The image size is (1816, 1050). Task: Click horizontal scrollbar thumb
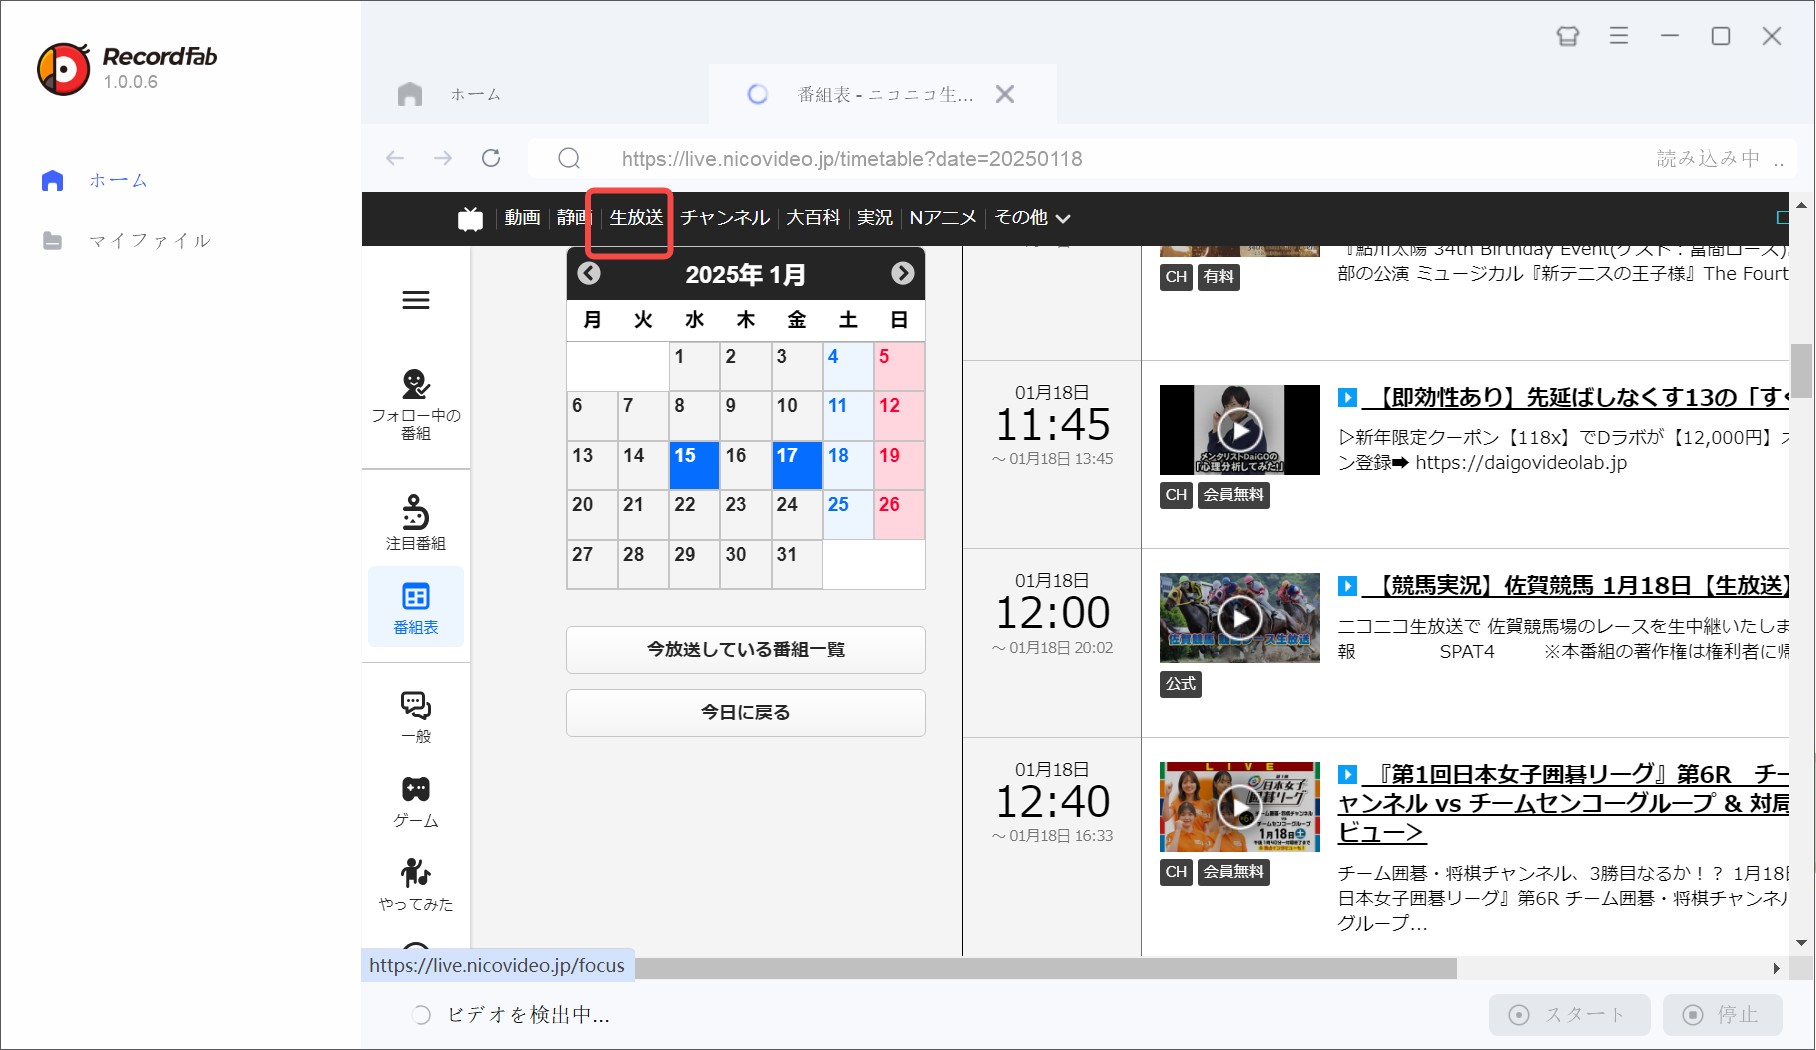1045,968
